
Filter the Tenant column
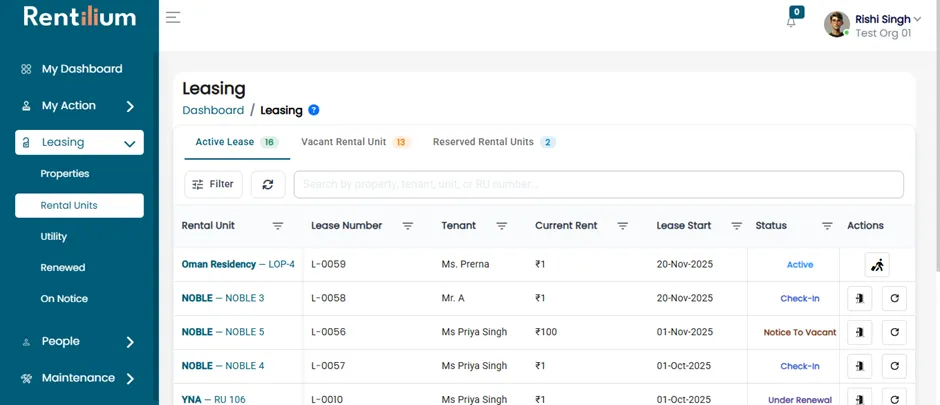click(502, 226)
